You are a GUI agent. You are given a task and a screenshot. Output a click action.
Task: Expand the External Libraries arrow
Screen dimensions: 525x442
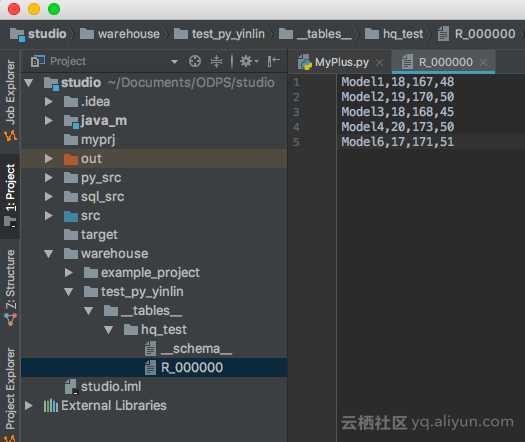29,406
